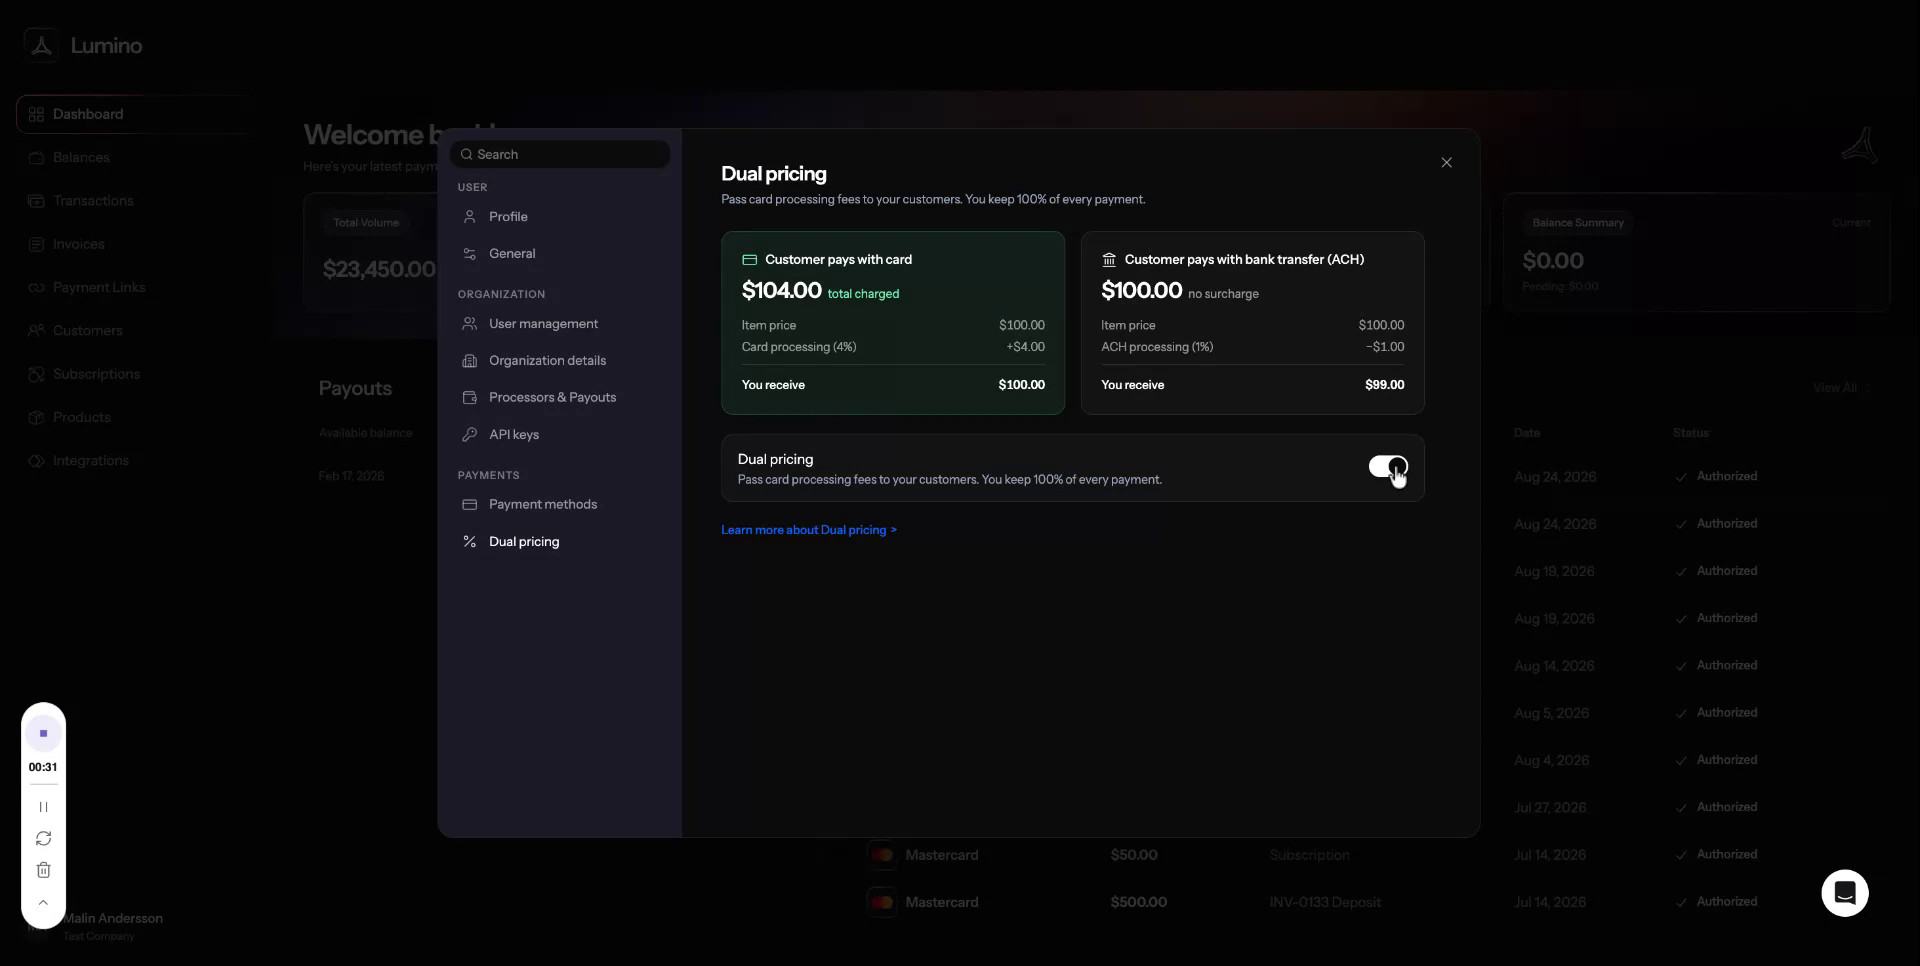Focus the settings Search field
Image resolution: width=1920 pixels, height=966 pixels.
[560, 154]
